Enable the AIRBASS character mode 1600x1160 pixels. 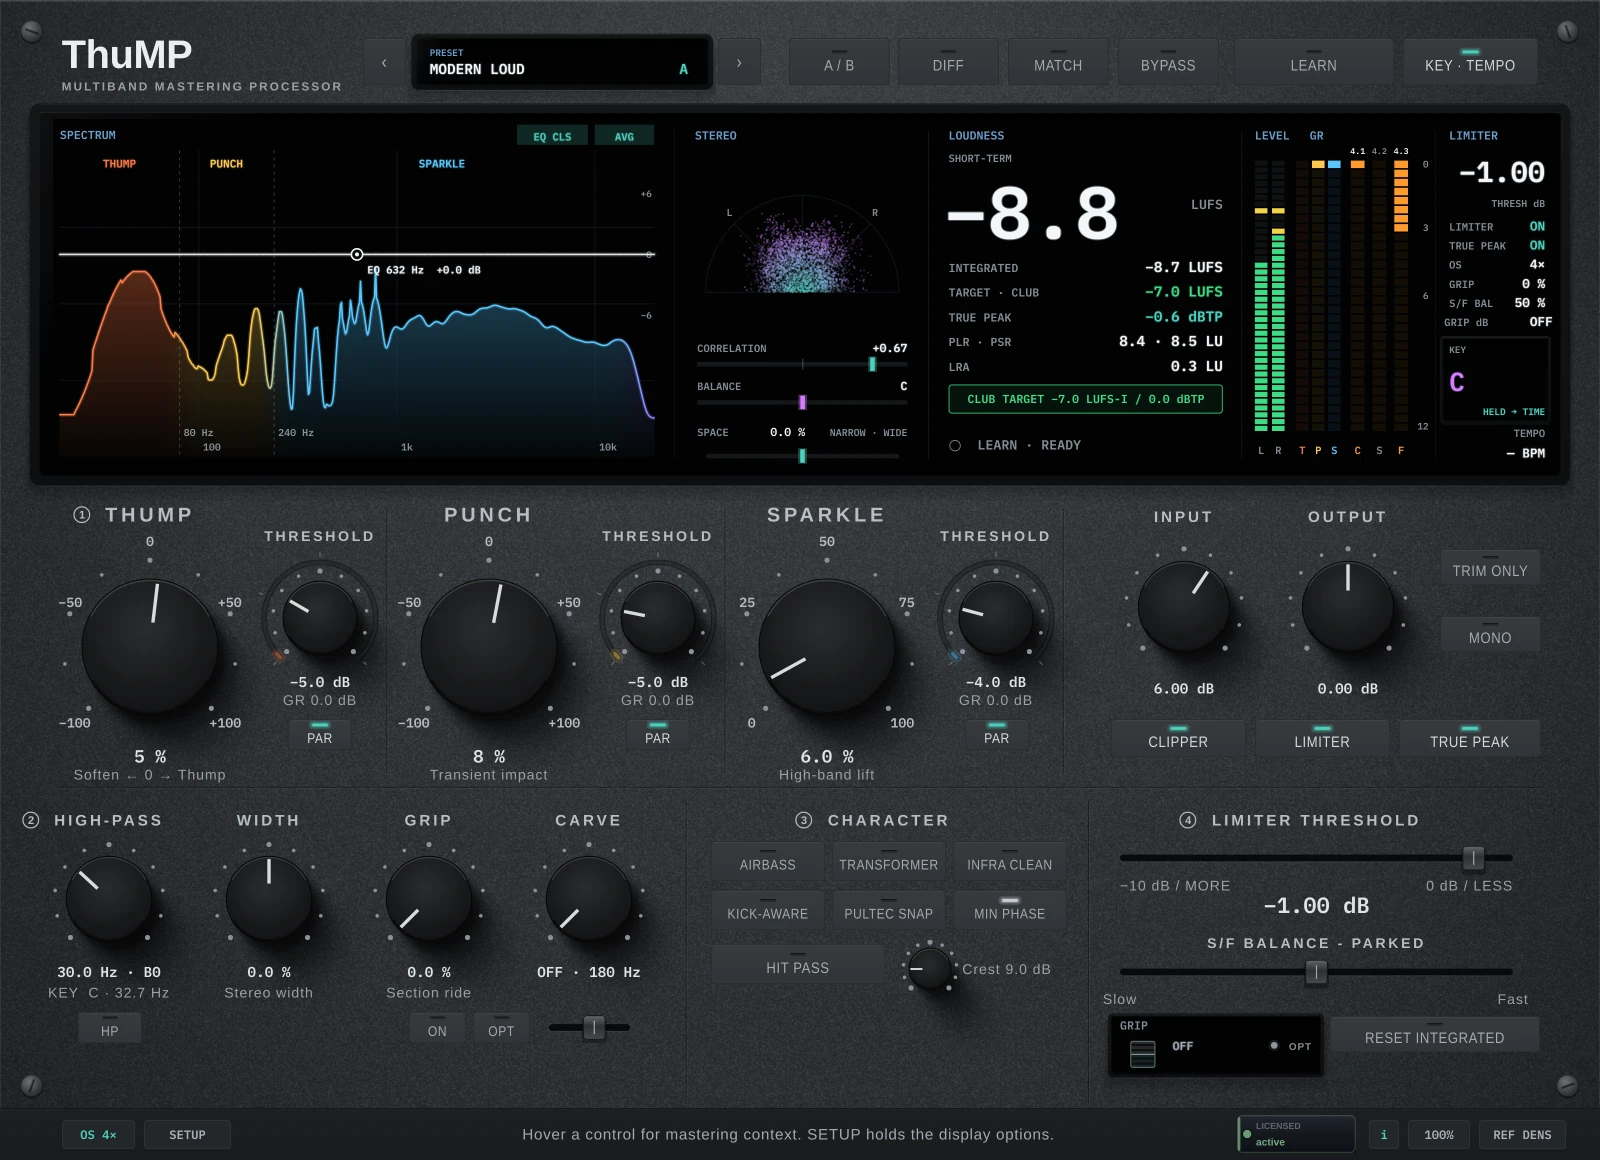click(x=767, y=862)
